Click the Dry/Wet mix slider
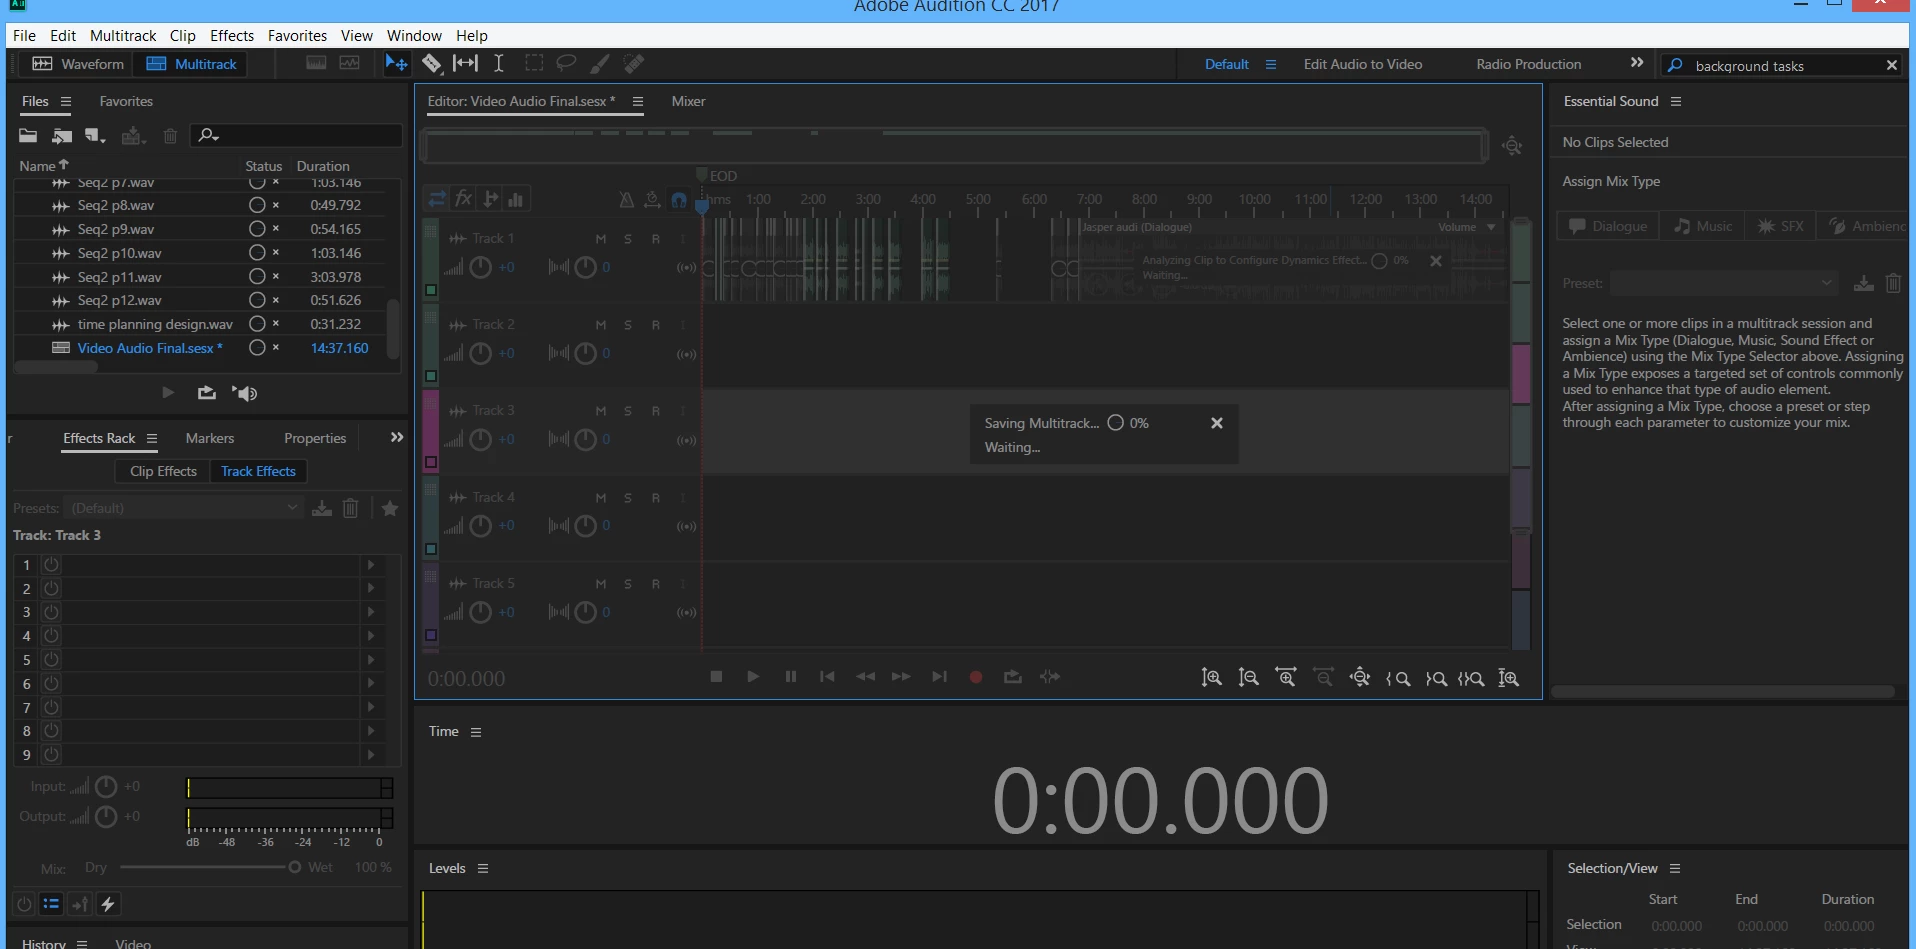This screenshot has width=1916, height=949. tap(208, 867)
